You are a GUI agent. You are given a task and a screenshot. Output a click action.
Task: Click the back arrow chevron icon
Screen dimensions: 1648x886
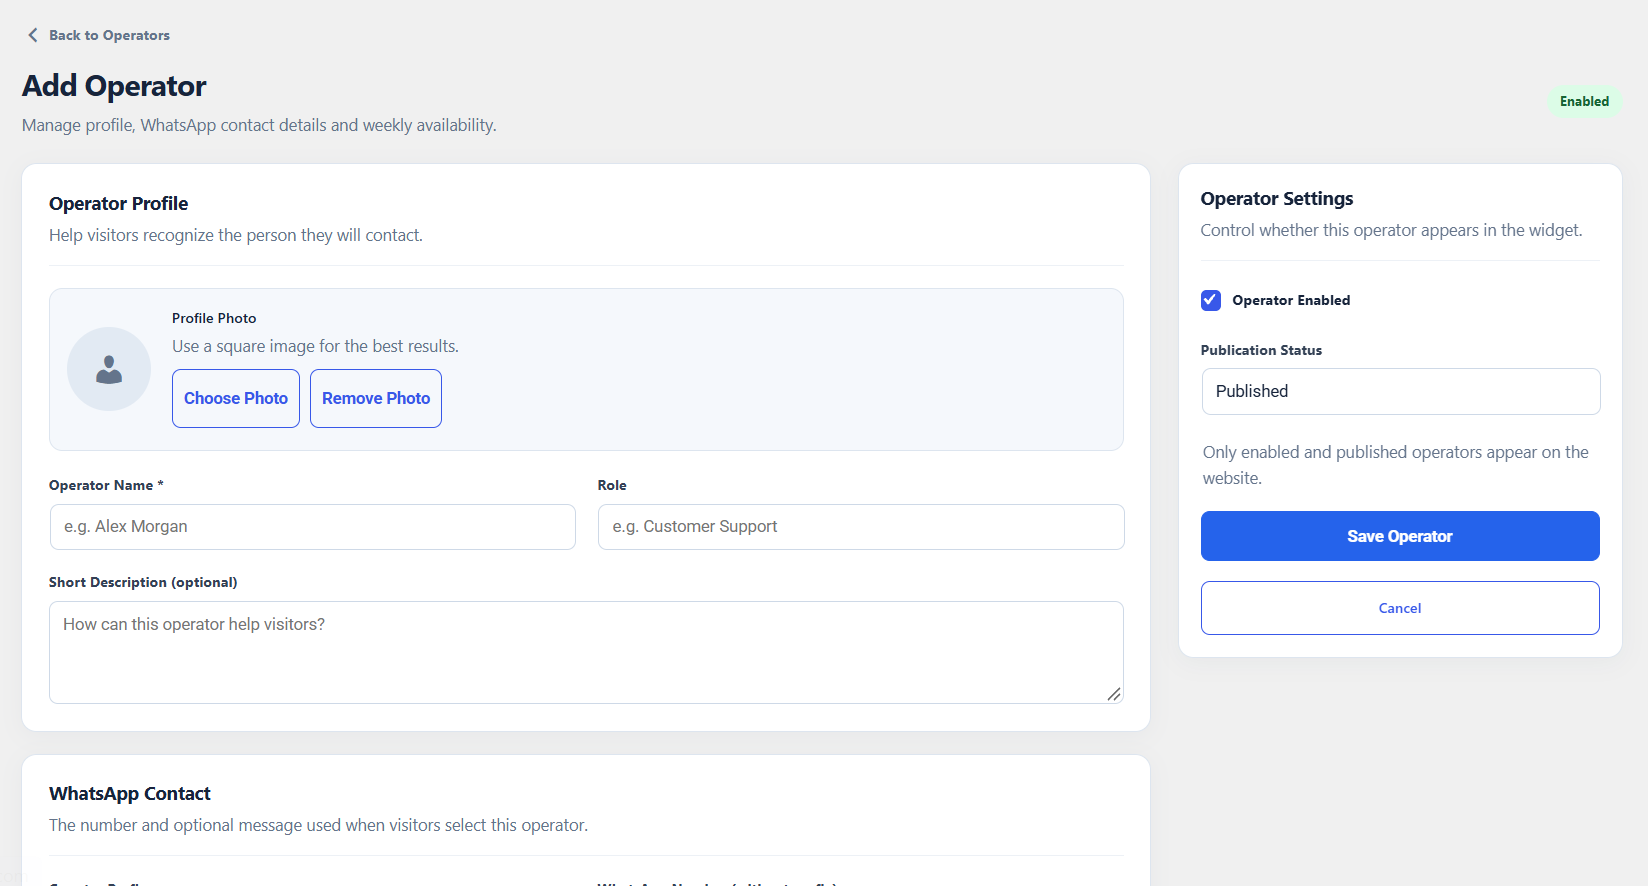tap(33, 35)
